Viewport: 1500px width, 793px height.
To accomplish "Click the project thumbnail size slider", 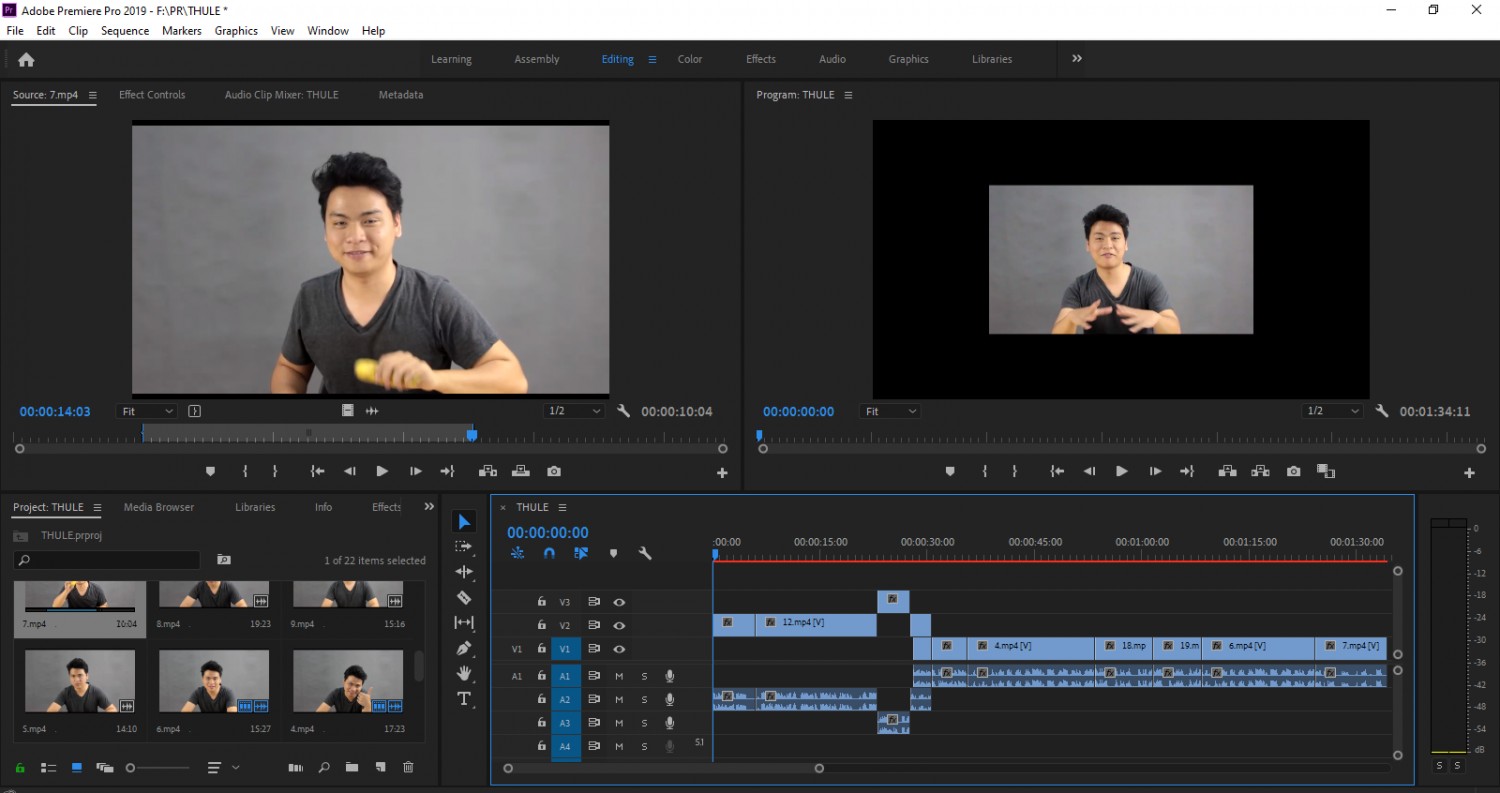I will pyautogui.click(x=159, y=768).
